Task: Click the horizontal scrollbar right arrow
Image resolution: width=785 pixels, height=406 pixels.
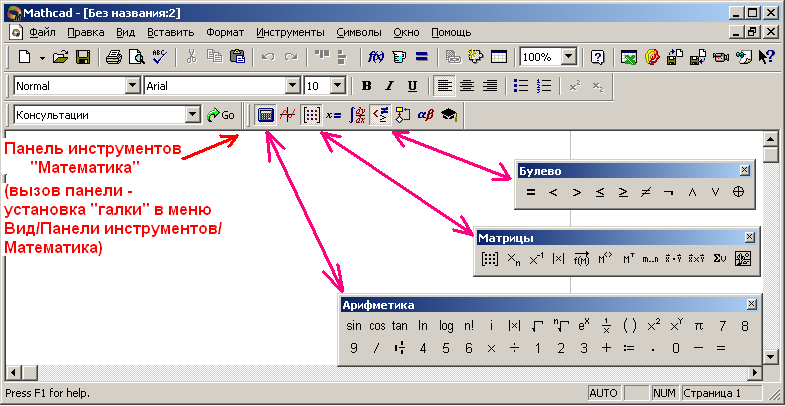Action: point(754,372)
